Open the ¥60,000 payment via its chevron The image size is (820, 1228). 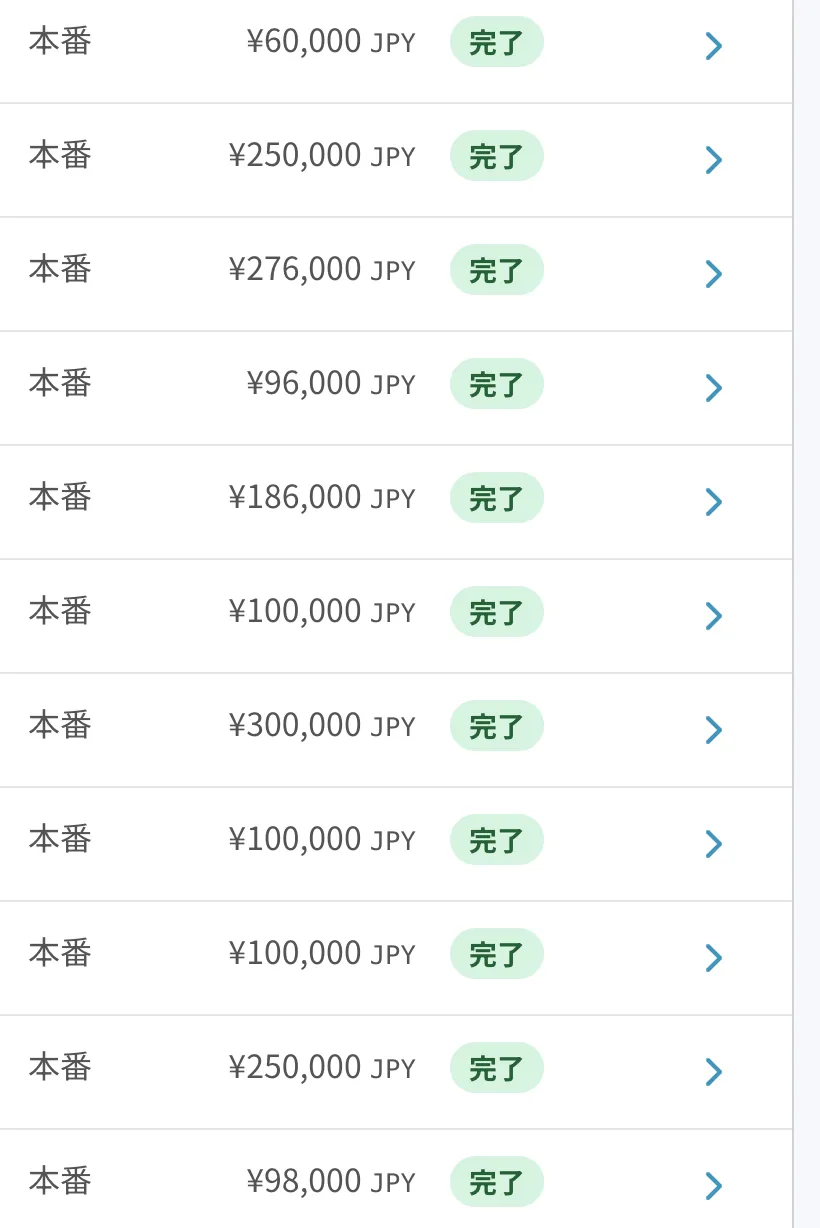pyautogui.click(x=713, y=45)
